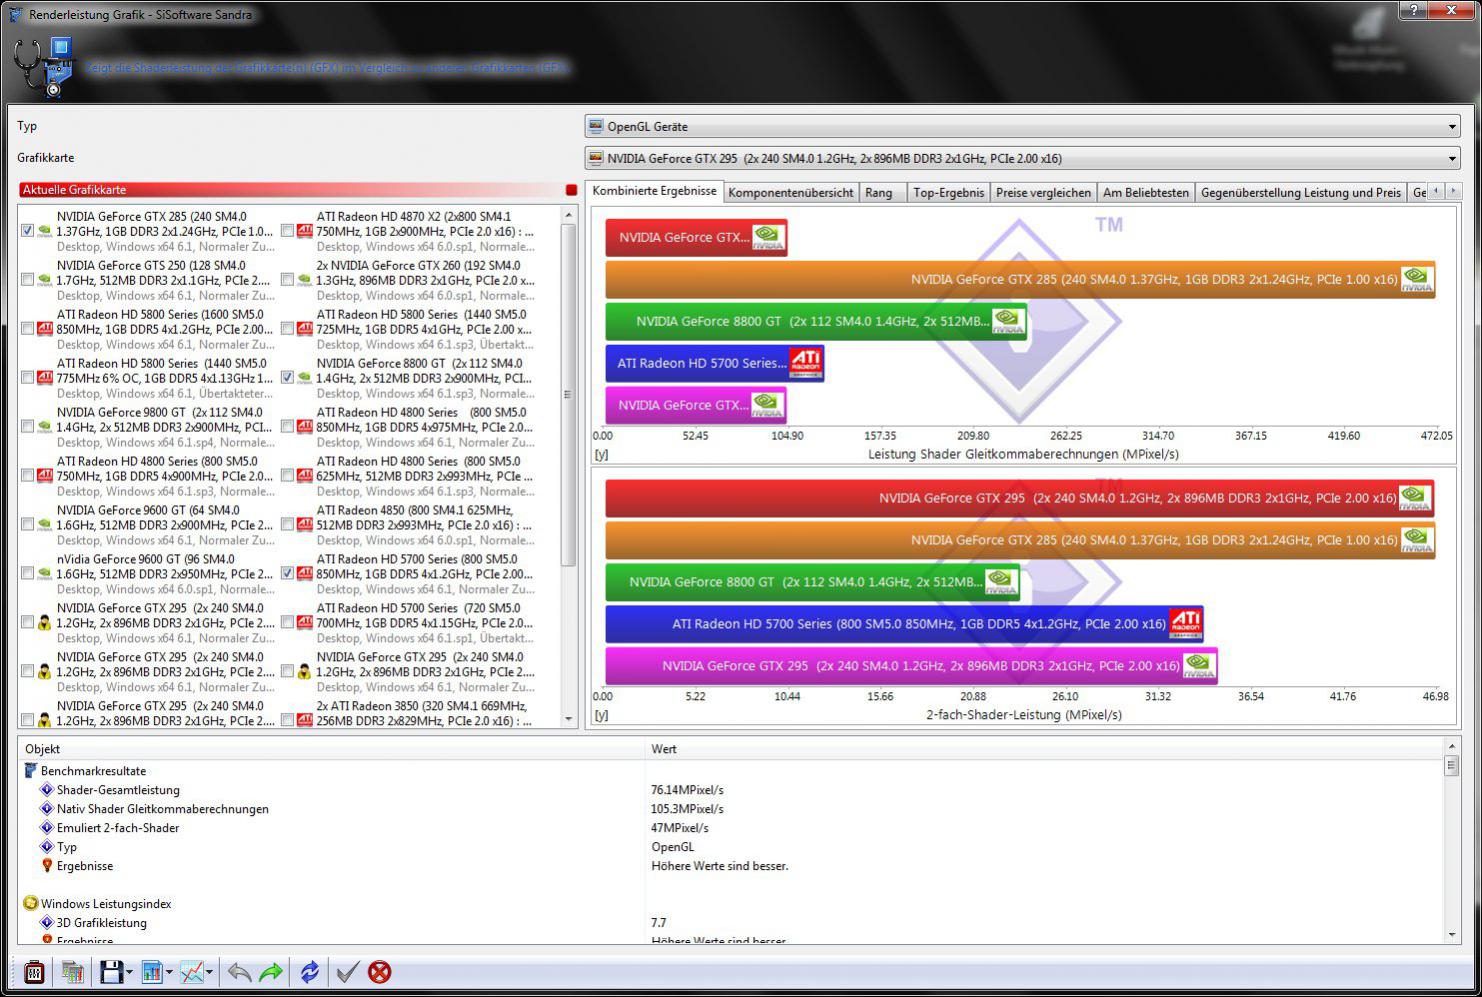Click NVIDIA logo on green 8800 GT bar, lower chart
This screenshot has width=1482, height=997.
coord(1001,582)
